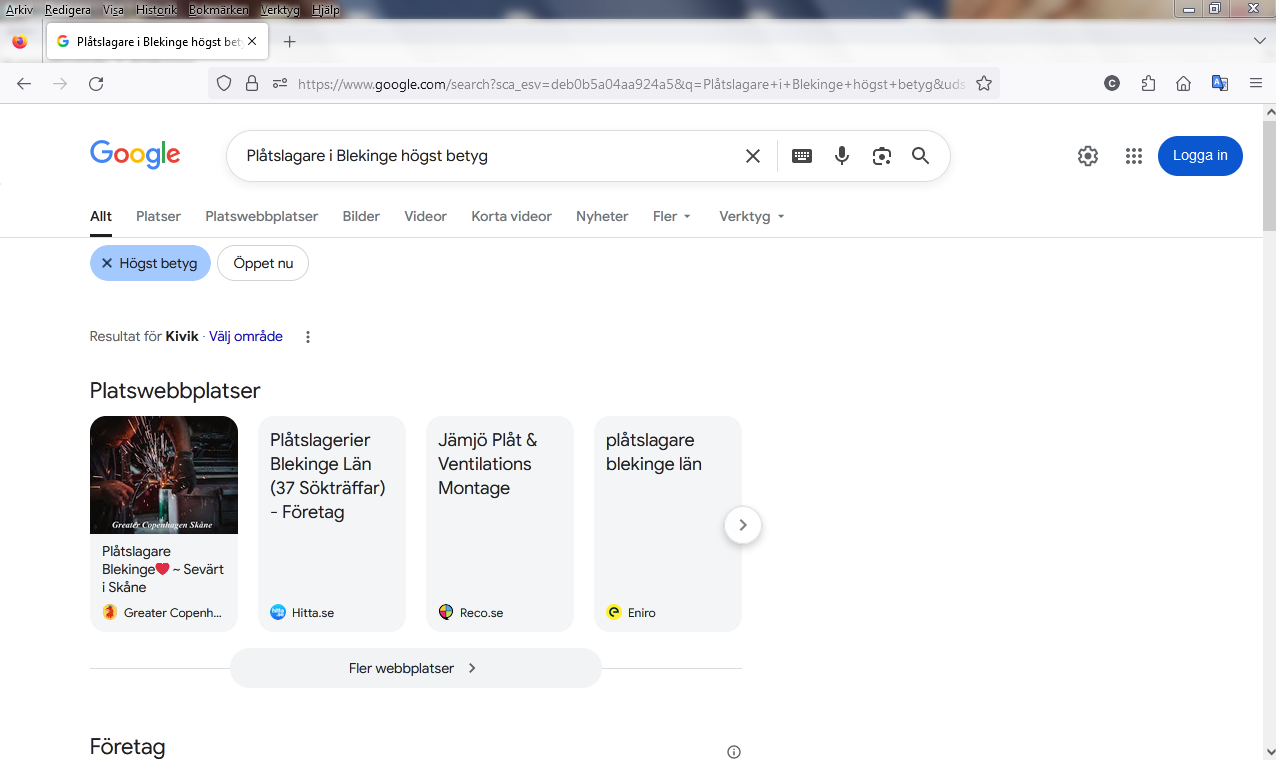Click the Välj område link

coord(246,337)
